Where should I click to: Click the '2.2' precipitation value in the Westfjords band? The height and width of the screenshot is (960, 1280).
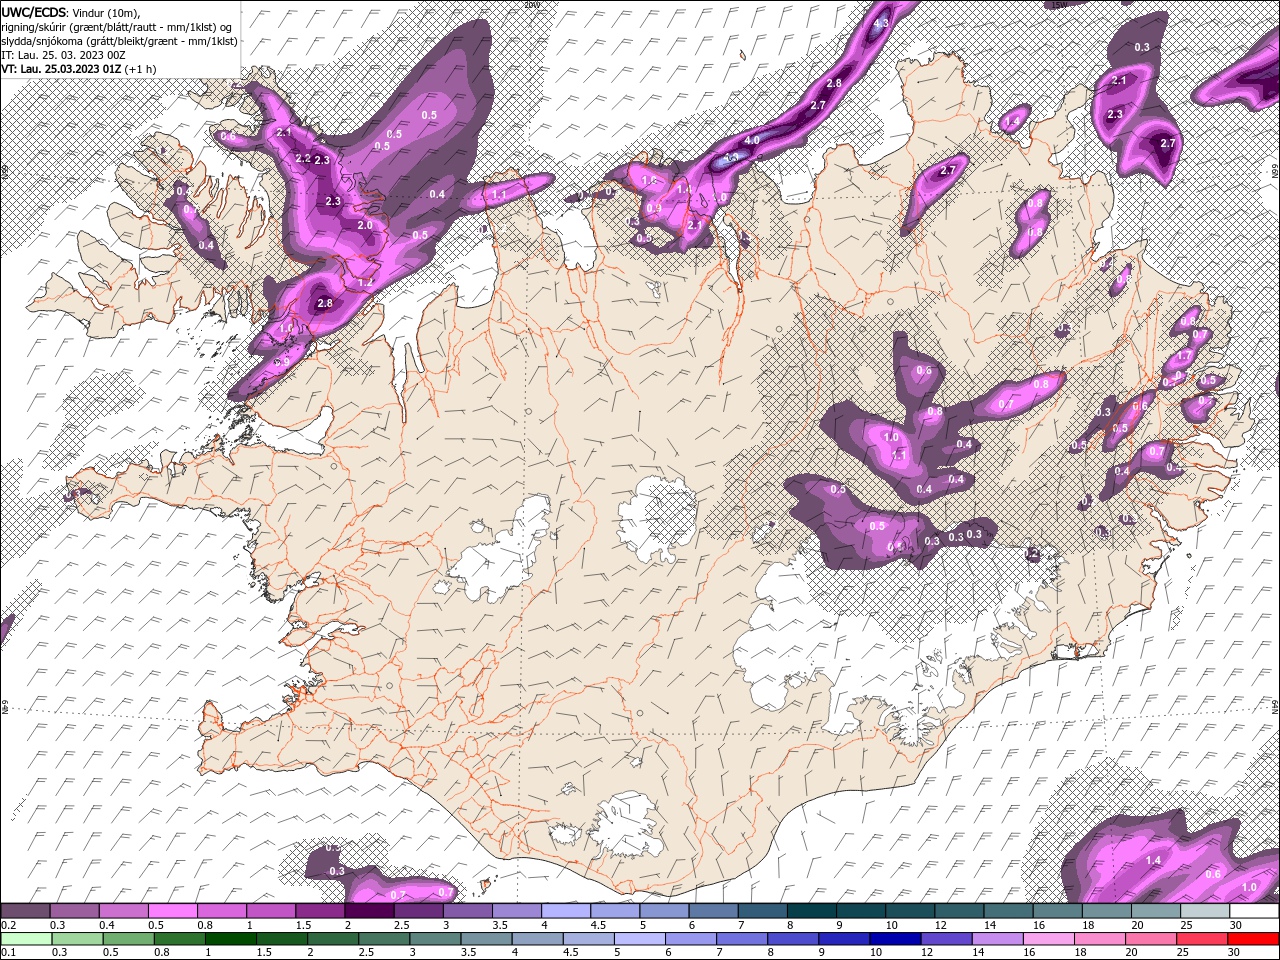(303, 159)
